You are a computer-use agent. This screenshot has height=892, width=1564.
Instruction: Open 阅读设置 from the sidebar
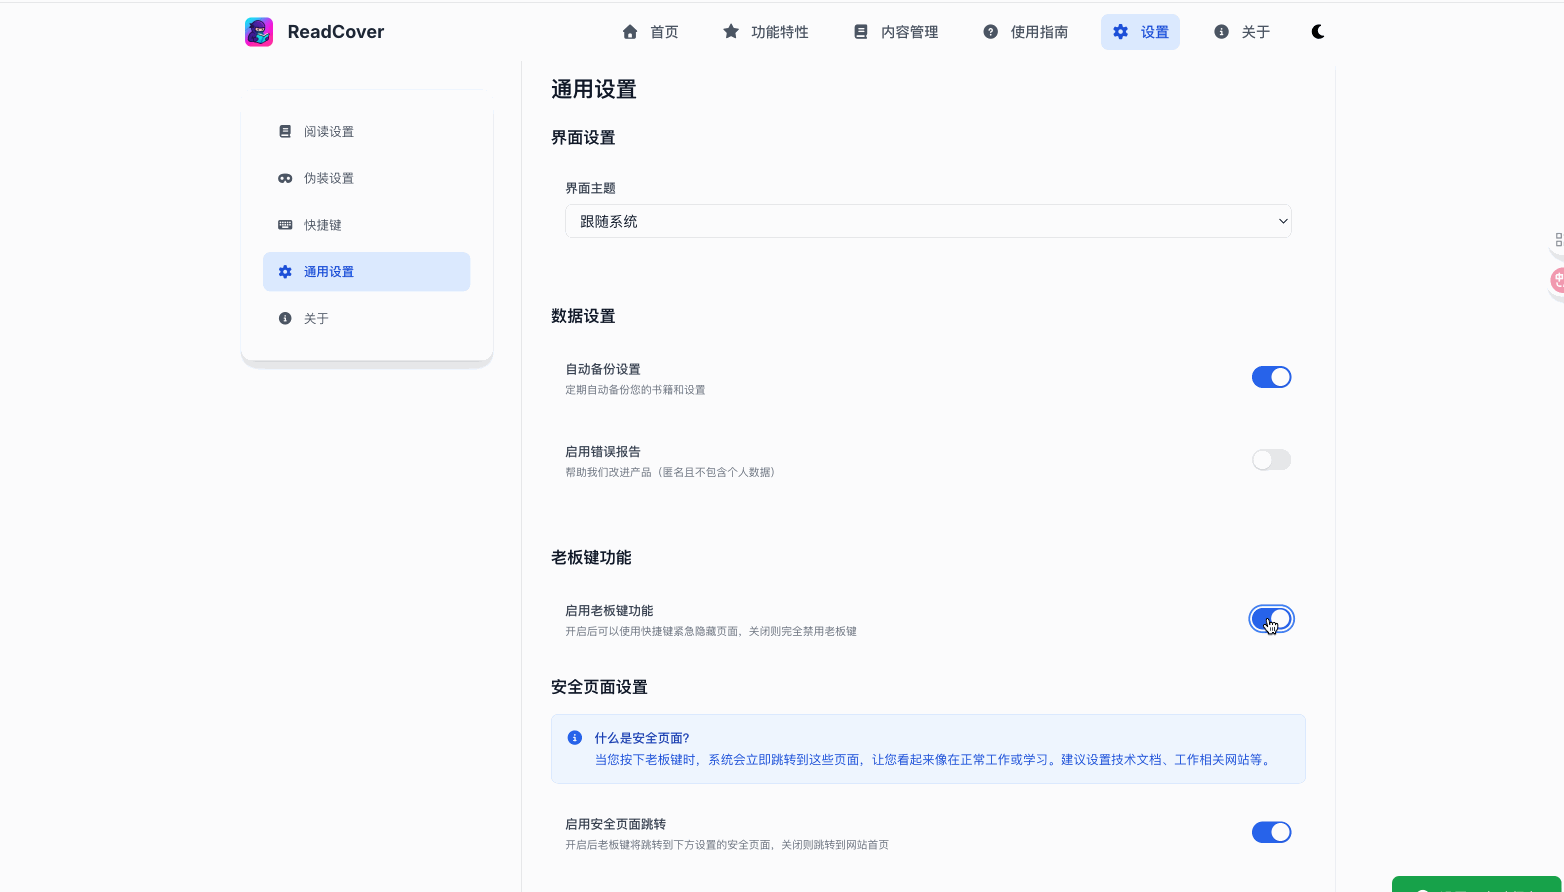(329, 131)
